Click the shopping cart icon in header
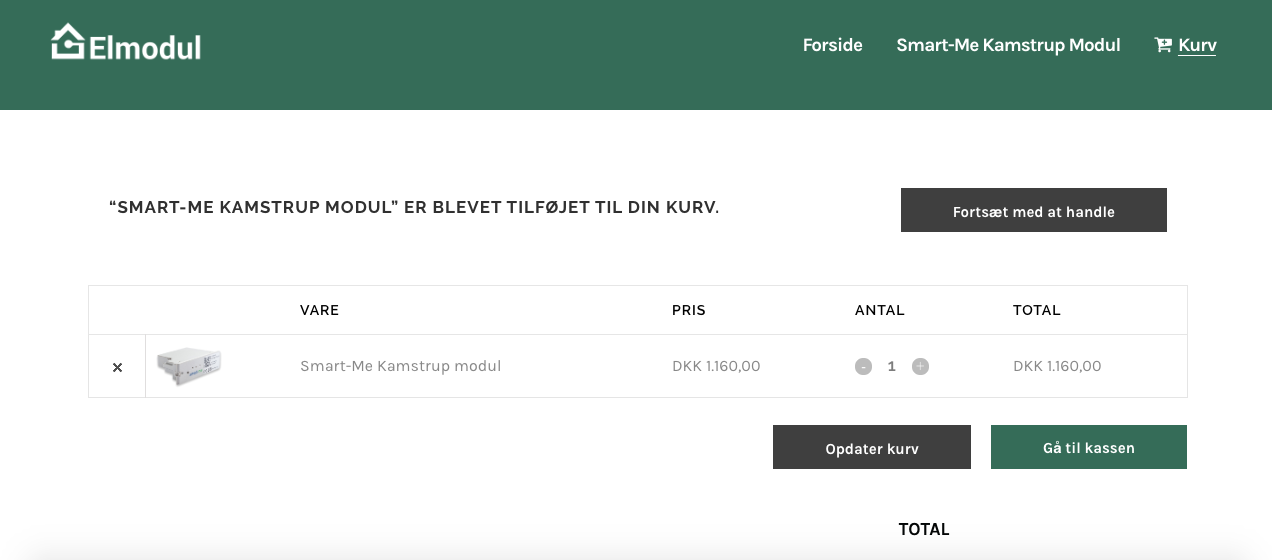Screen dimensions: 1272x560 pos(1162,45)
